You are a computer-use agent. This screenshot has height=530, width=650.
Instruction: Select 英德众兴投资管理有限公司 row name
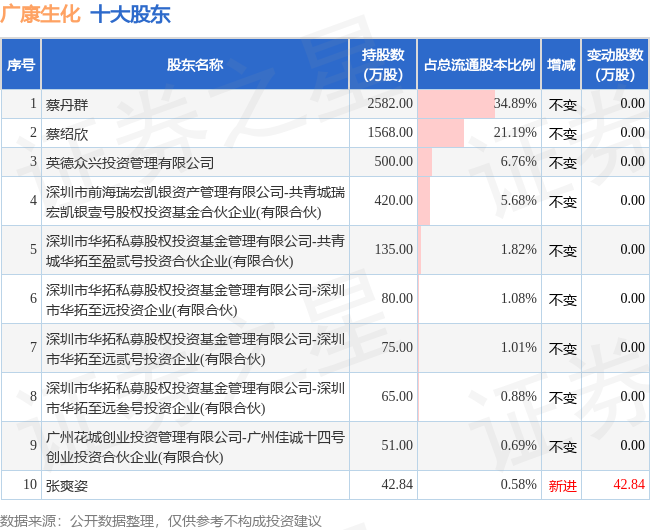pyautogui.click(x=130, y=162)
